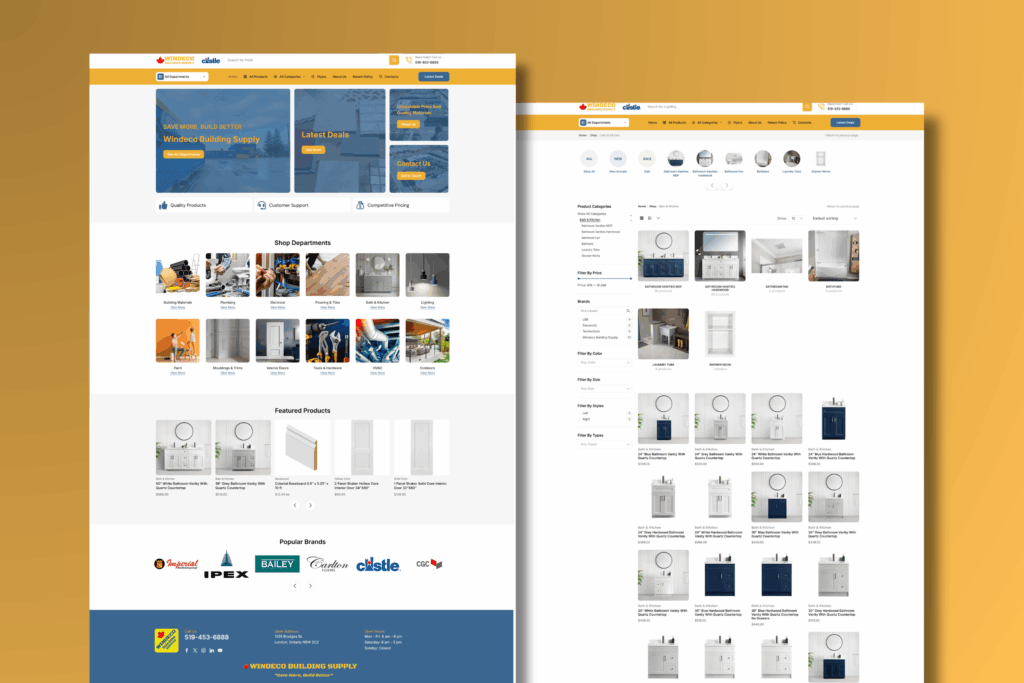Image resolution: width=1024 pixels, height=683 pixels.
Task: Open the Default sorting dropdown
Action: [x=834, y=218]
